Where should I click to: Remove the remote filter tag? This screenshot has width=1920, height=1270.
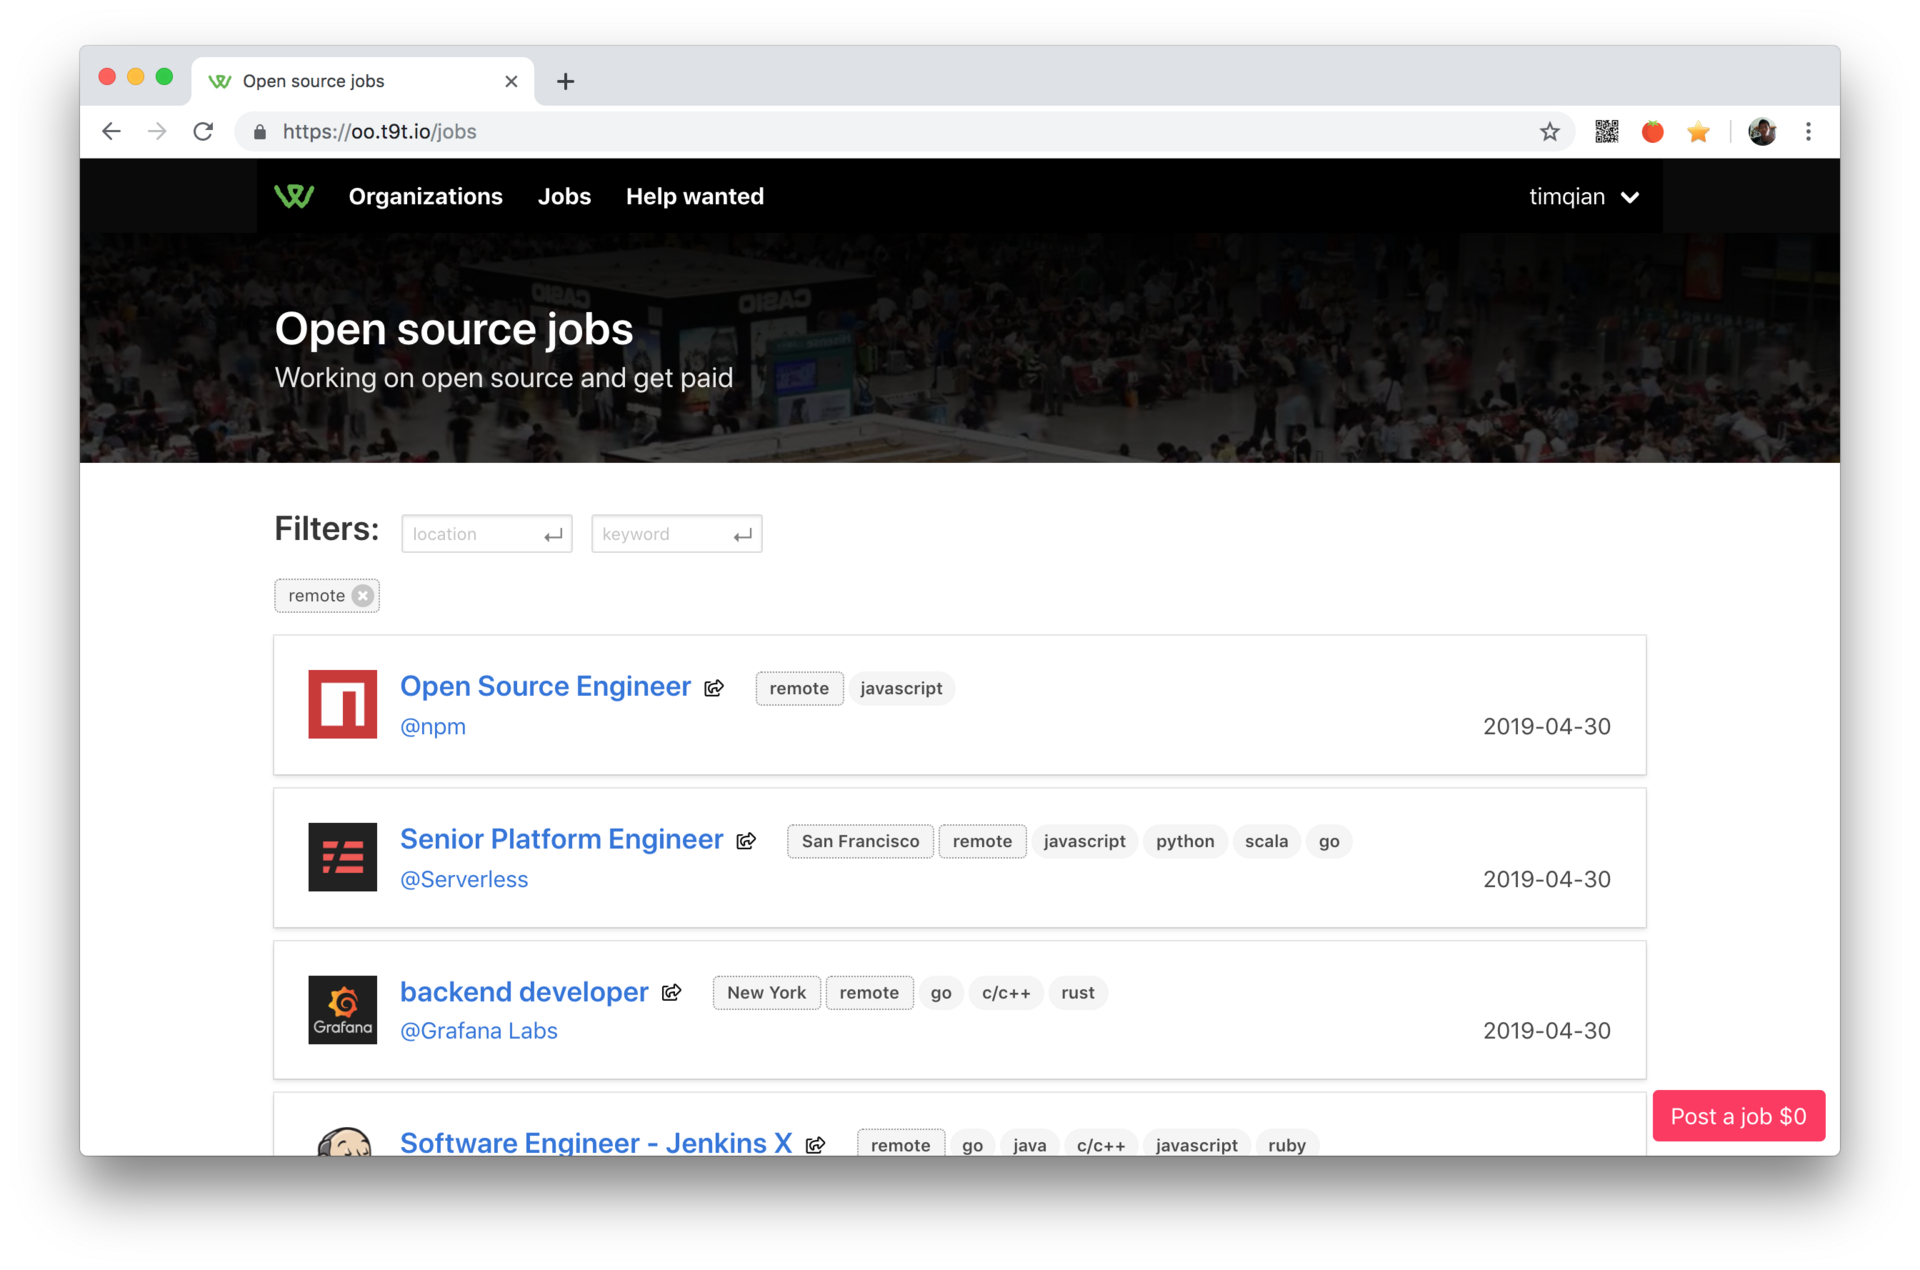click(x=363, y=595)
